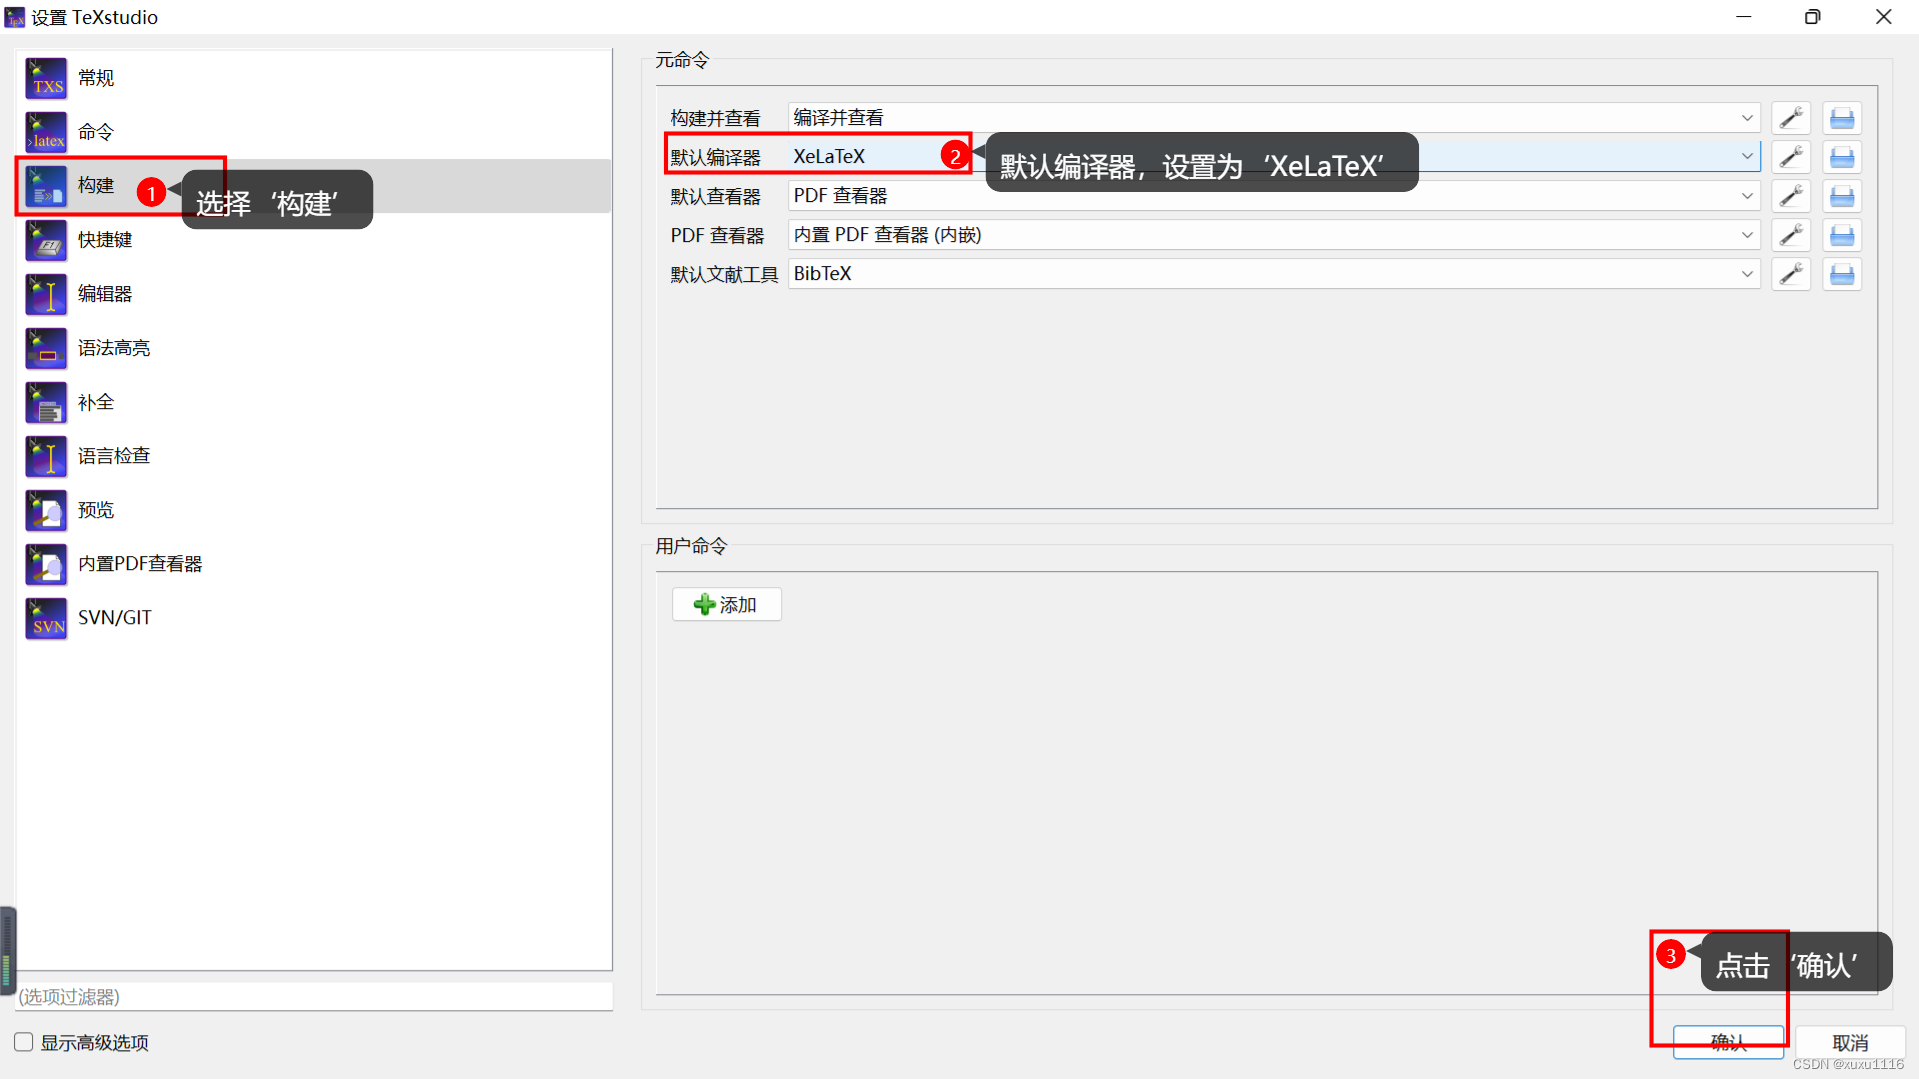Image resolution: width=1919 pixels, height=1079 pixels.
Task: Configure 默认文献工具 with wrench icon
Action: click(x=1791, y=274)
